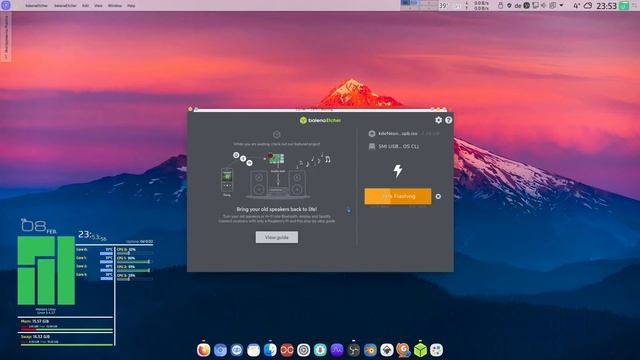Cancel flashing with the round X button
The image size is (640, 360).
[438, 196]
